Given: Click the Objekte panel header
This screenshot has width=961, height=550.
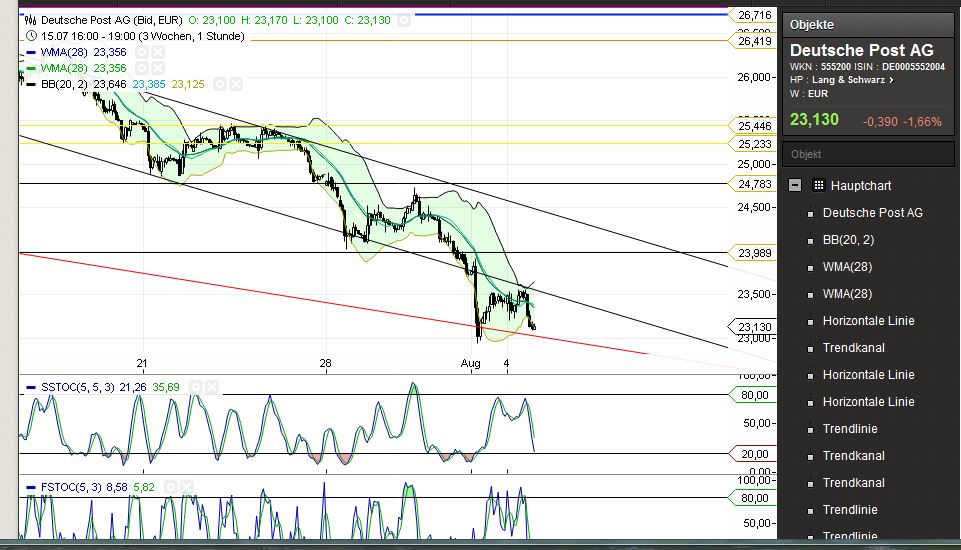Looking at the screenshot, I should 868,25.
